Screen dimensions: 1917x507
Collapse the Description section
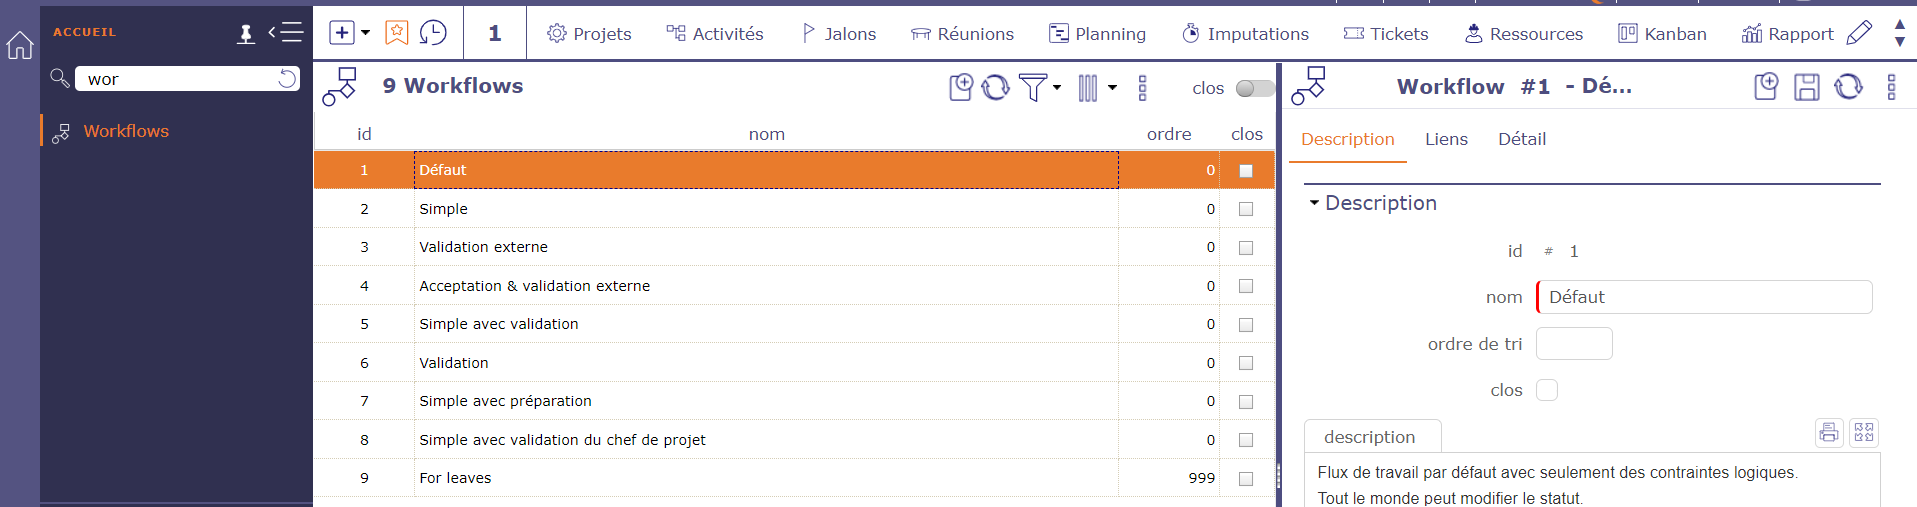pos(1315,203)
